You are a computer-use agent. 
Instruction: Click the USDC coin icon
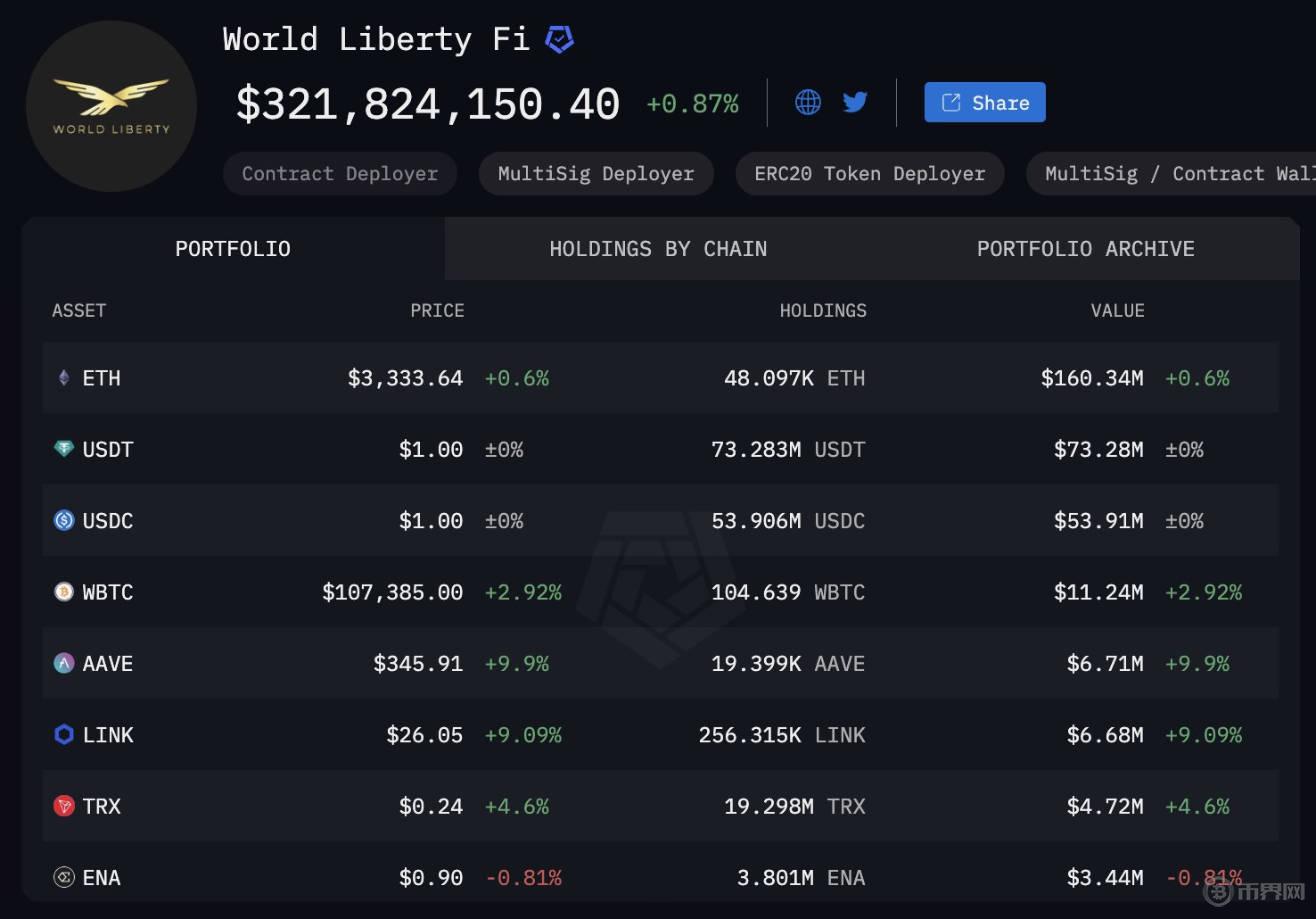click(64, 520)
